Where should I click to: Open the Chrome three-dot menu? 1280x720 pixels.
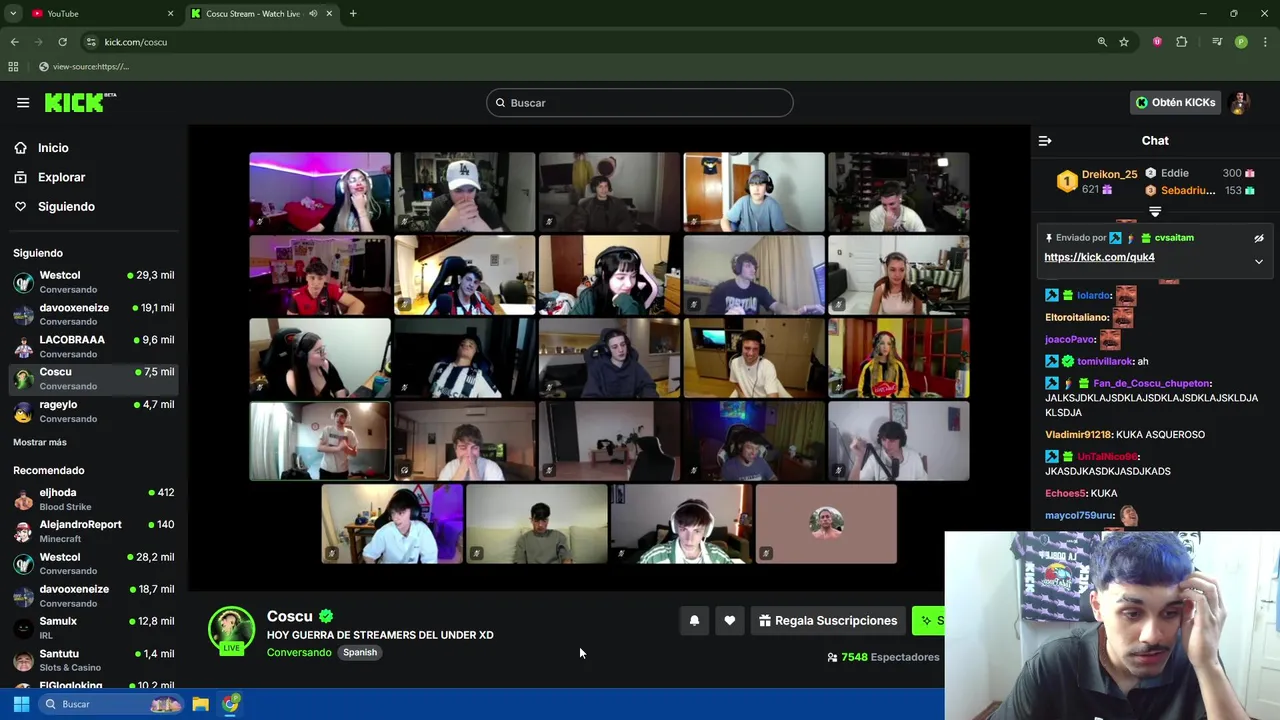pyautogui.click(x=1266, y=42)
